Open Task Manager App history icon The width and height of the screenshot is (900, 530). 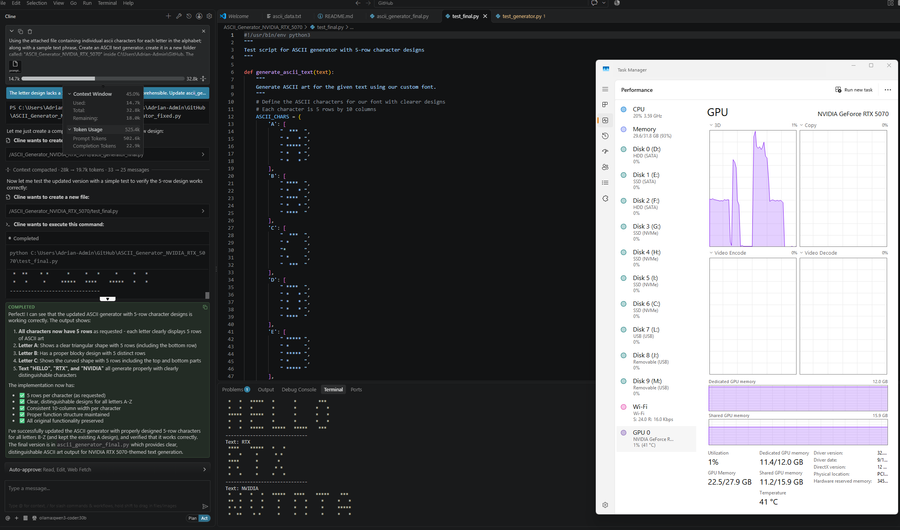click(x=605, y=136)
